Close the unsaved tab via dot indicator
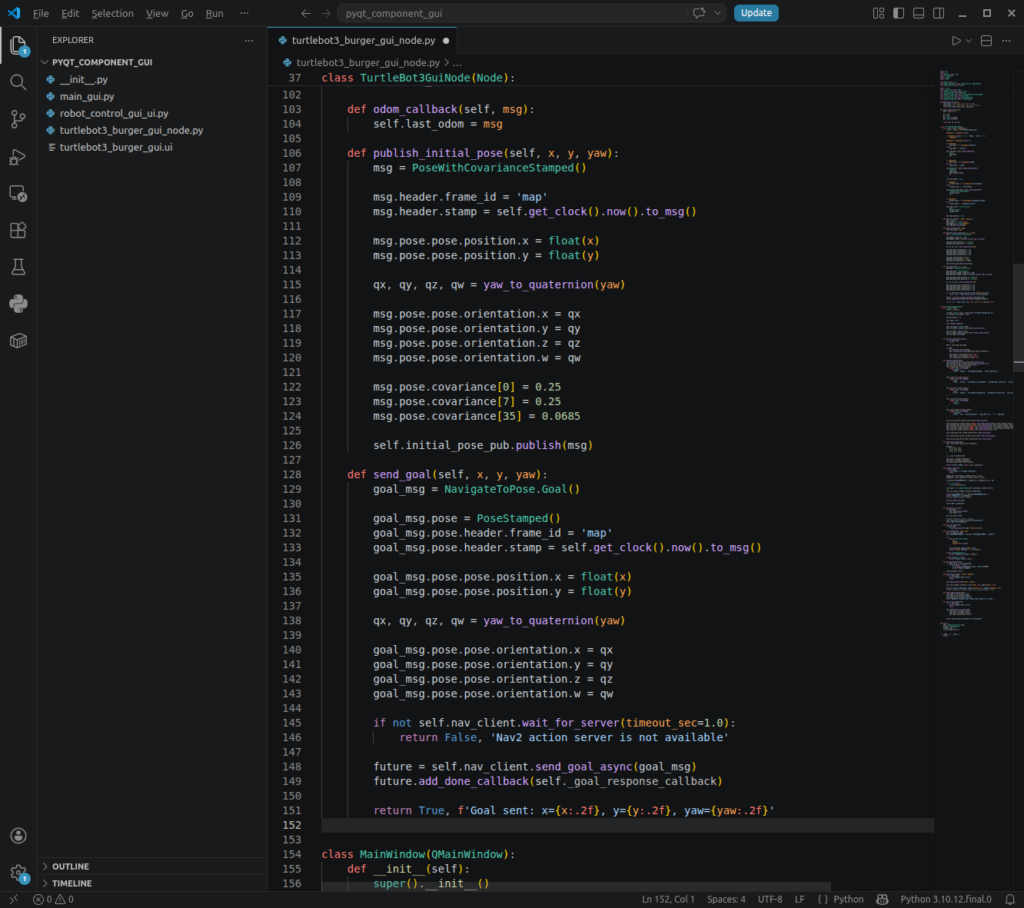This screenshot has height=908, width=1024. (x=446, y=41)
